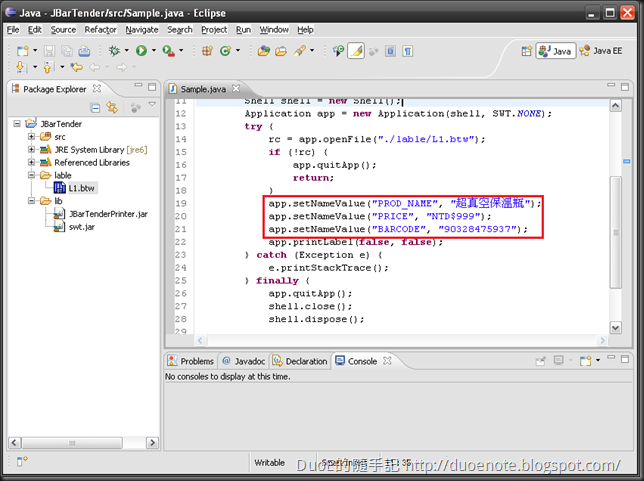This screenshot has width=644, height=481.
Task: Expand the JRE System Library node
Action: coord(32,149)
